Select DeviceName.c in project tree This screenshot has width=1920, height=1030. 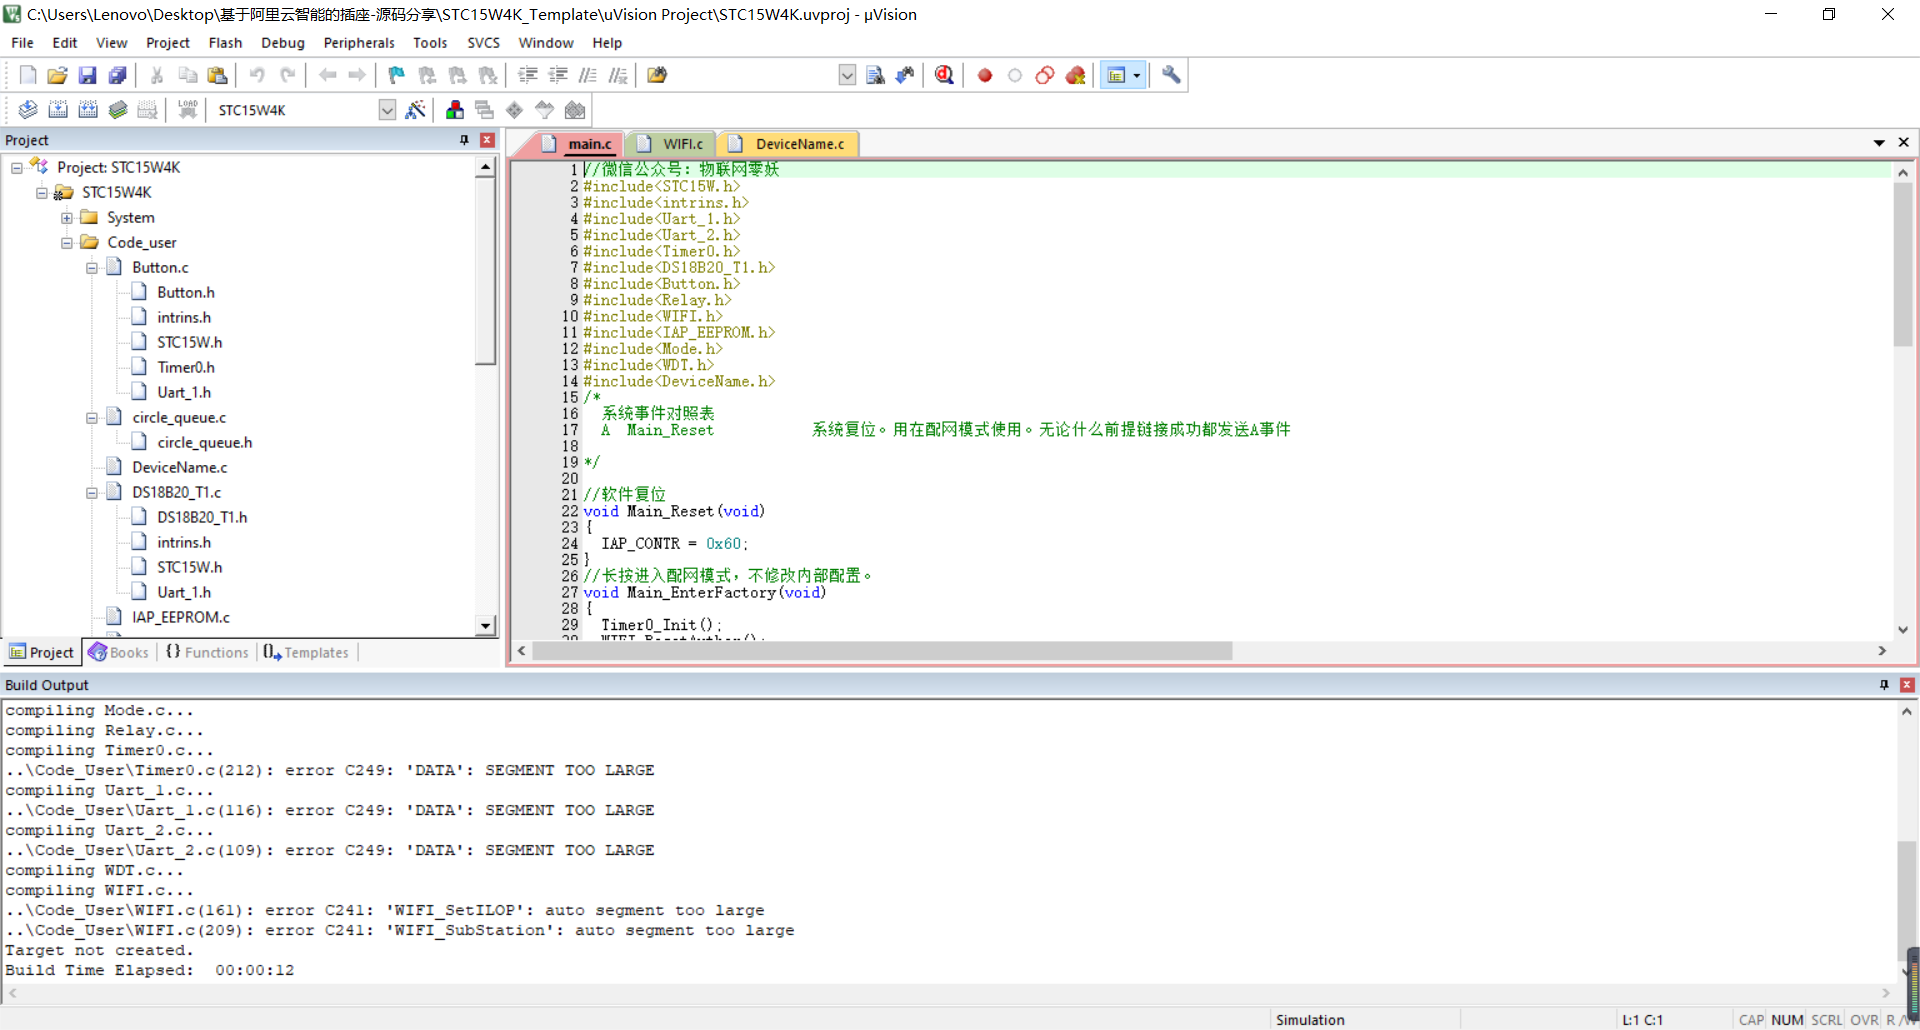[179, 467]
